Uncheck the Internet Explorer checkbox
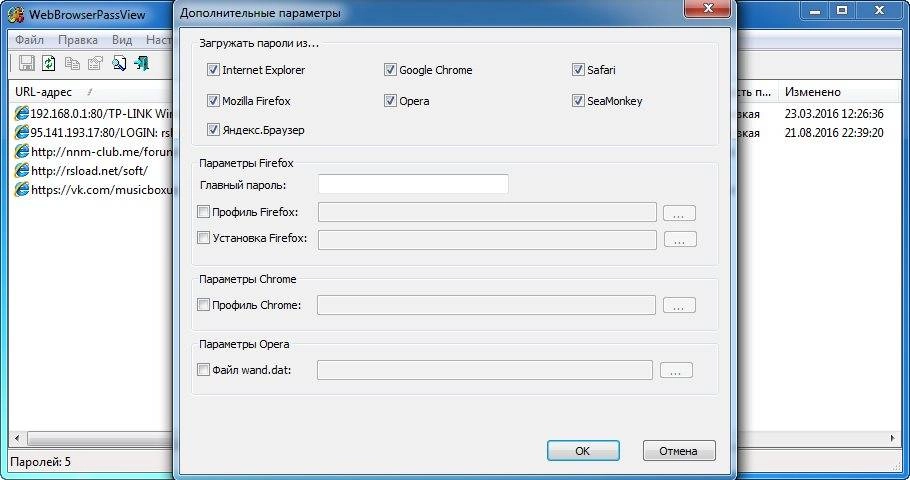The width and height of the screenshot is (910, 480). pyautogui.click(x=213, y=70)
